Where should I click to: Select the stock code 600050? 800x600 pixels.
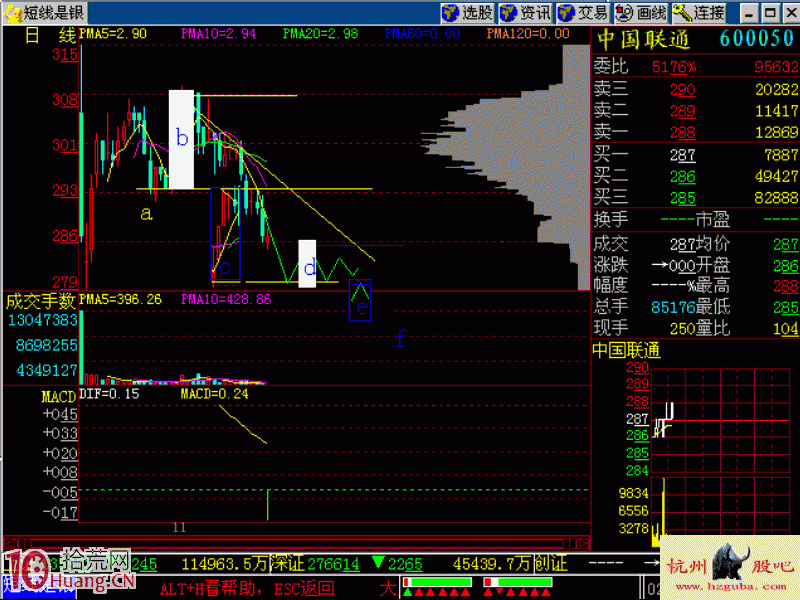point(758,39)
